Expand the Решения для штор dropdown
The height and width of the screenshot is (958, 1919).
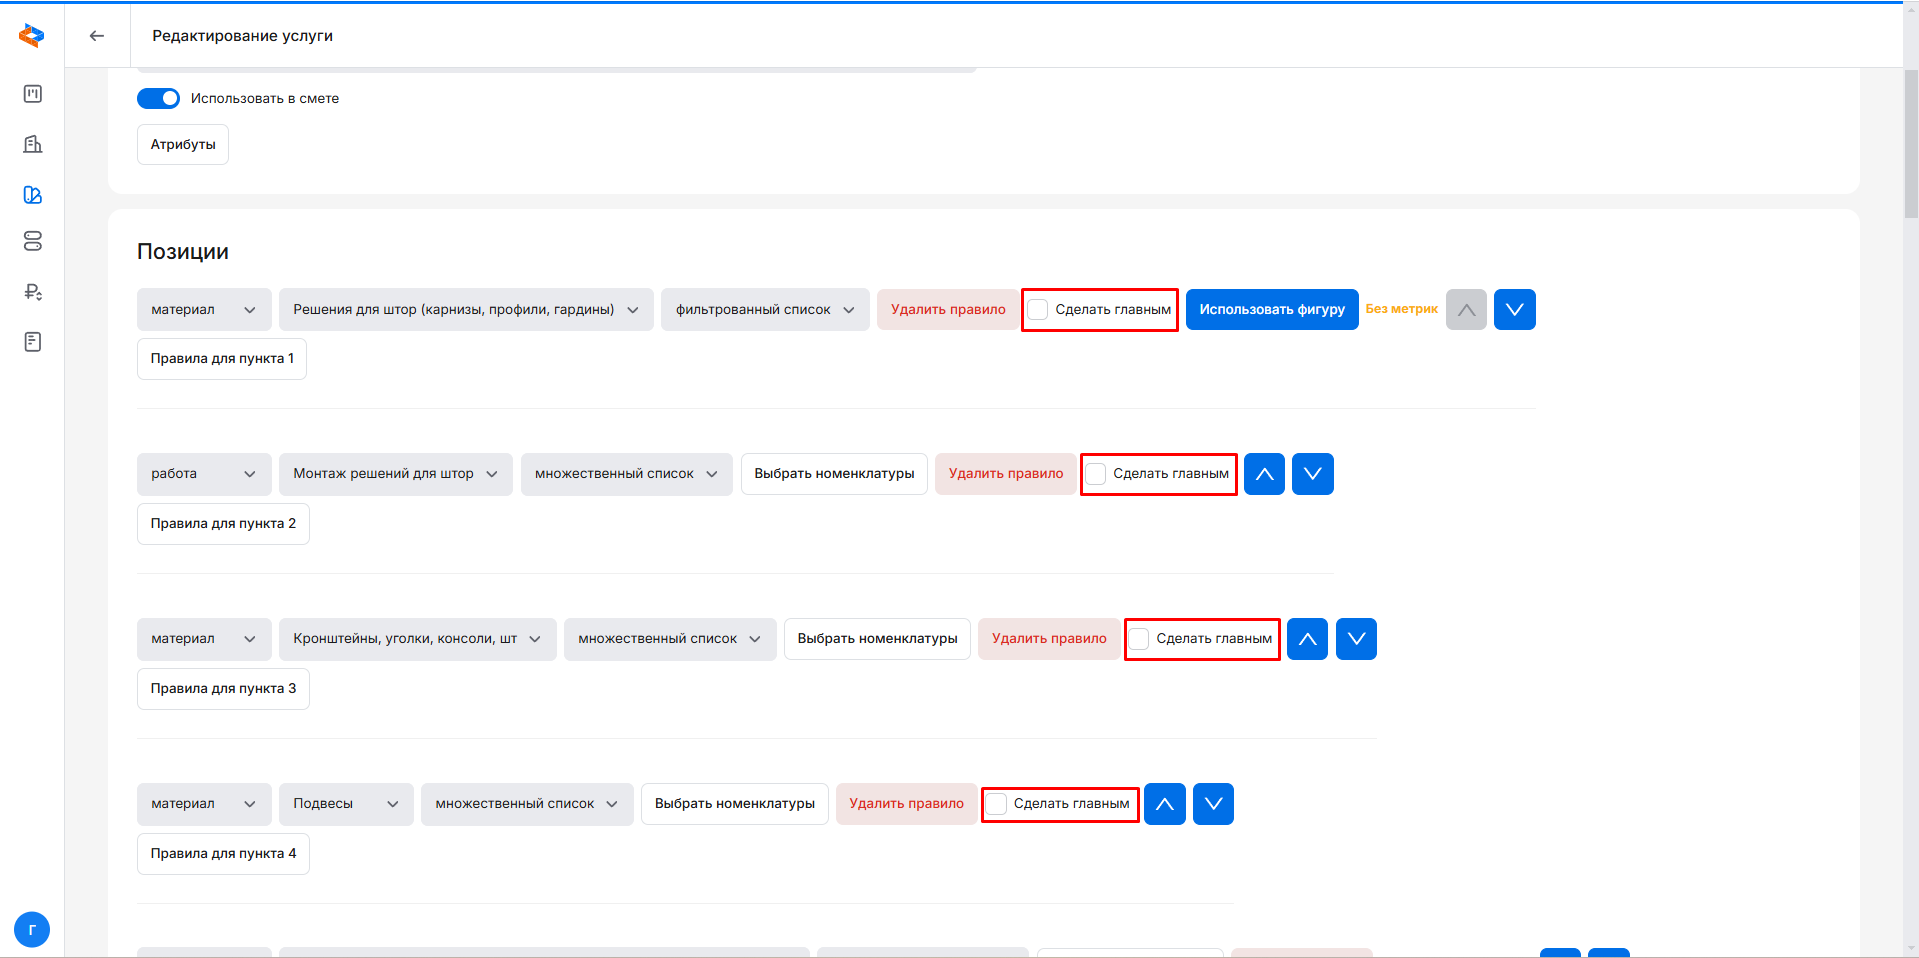466,310
